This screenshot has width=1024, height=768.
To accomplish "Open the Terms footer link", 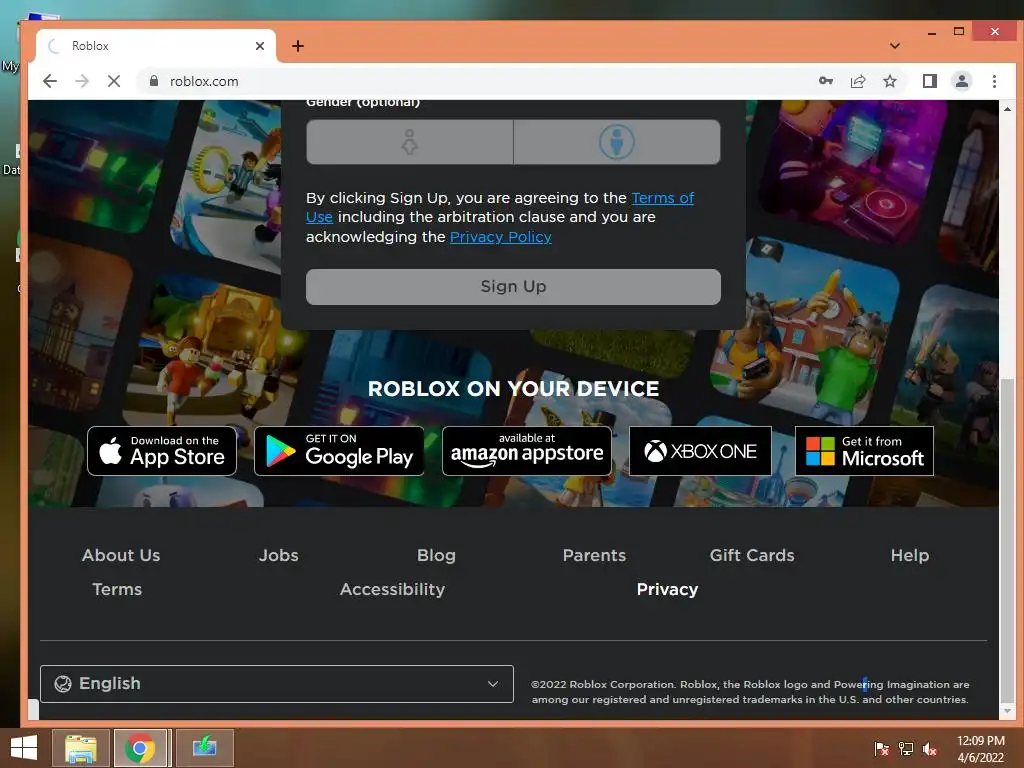I will [x=117, y=589].
